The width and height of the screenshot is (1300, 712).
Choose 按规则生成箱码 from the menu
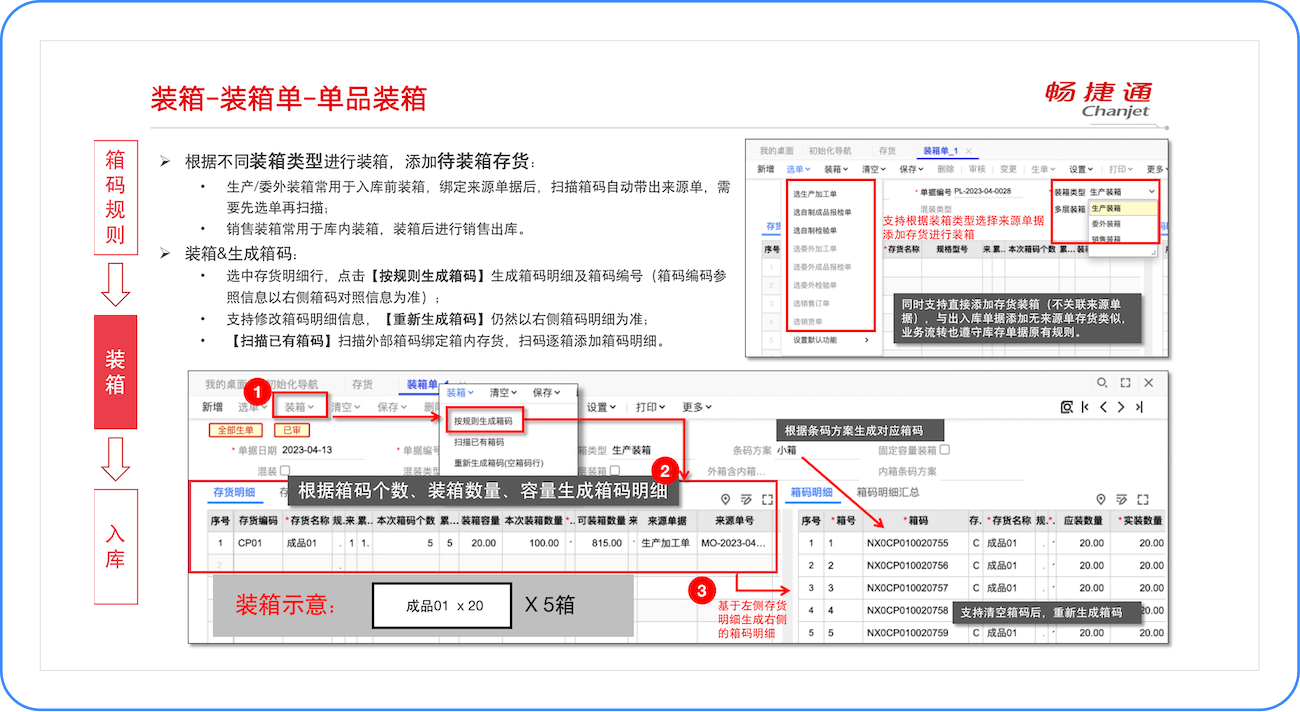point(486,420)
